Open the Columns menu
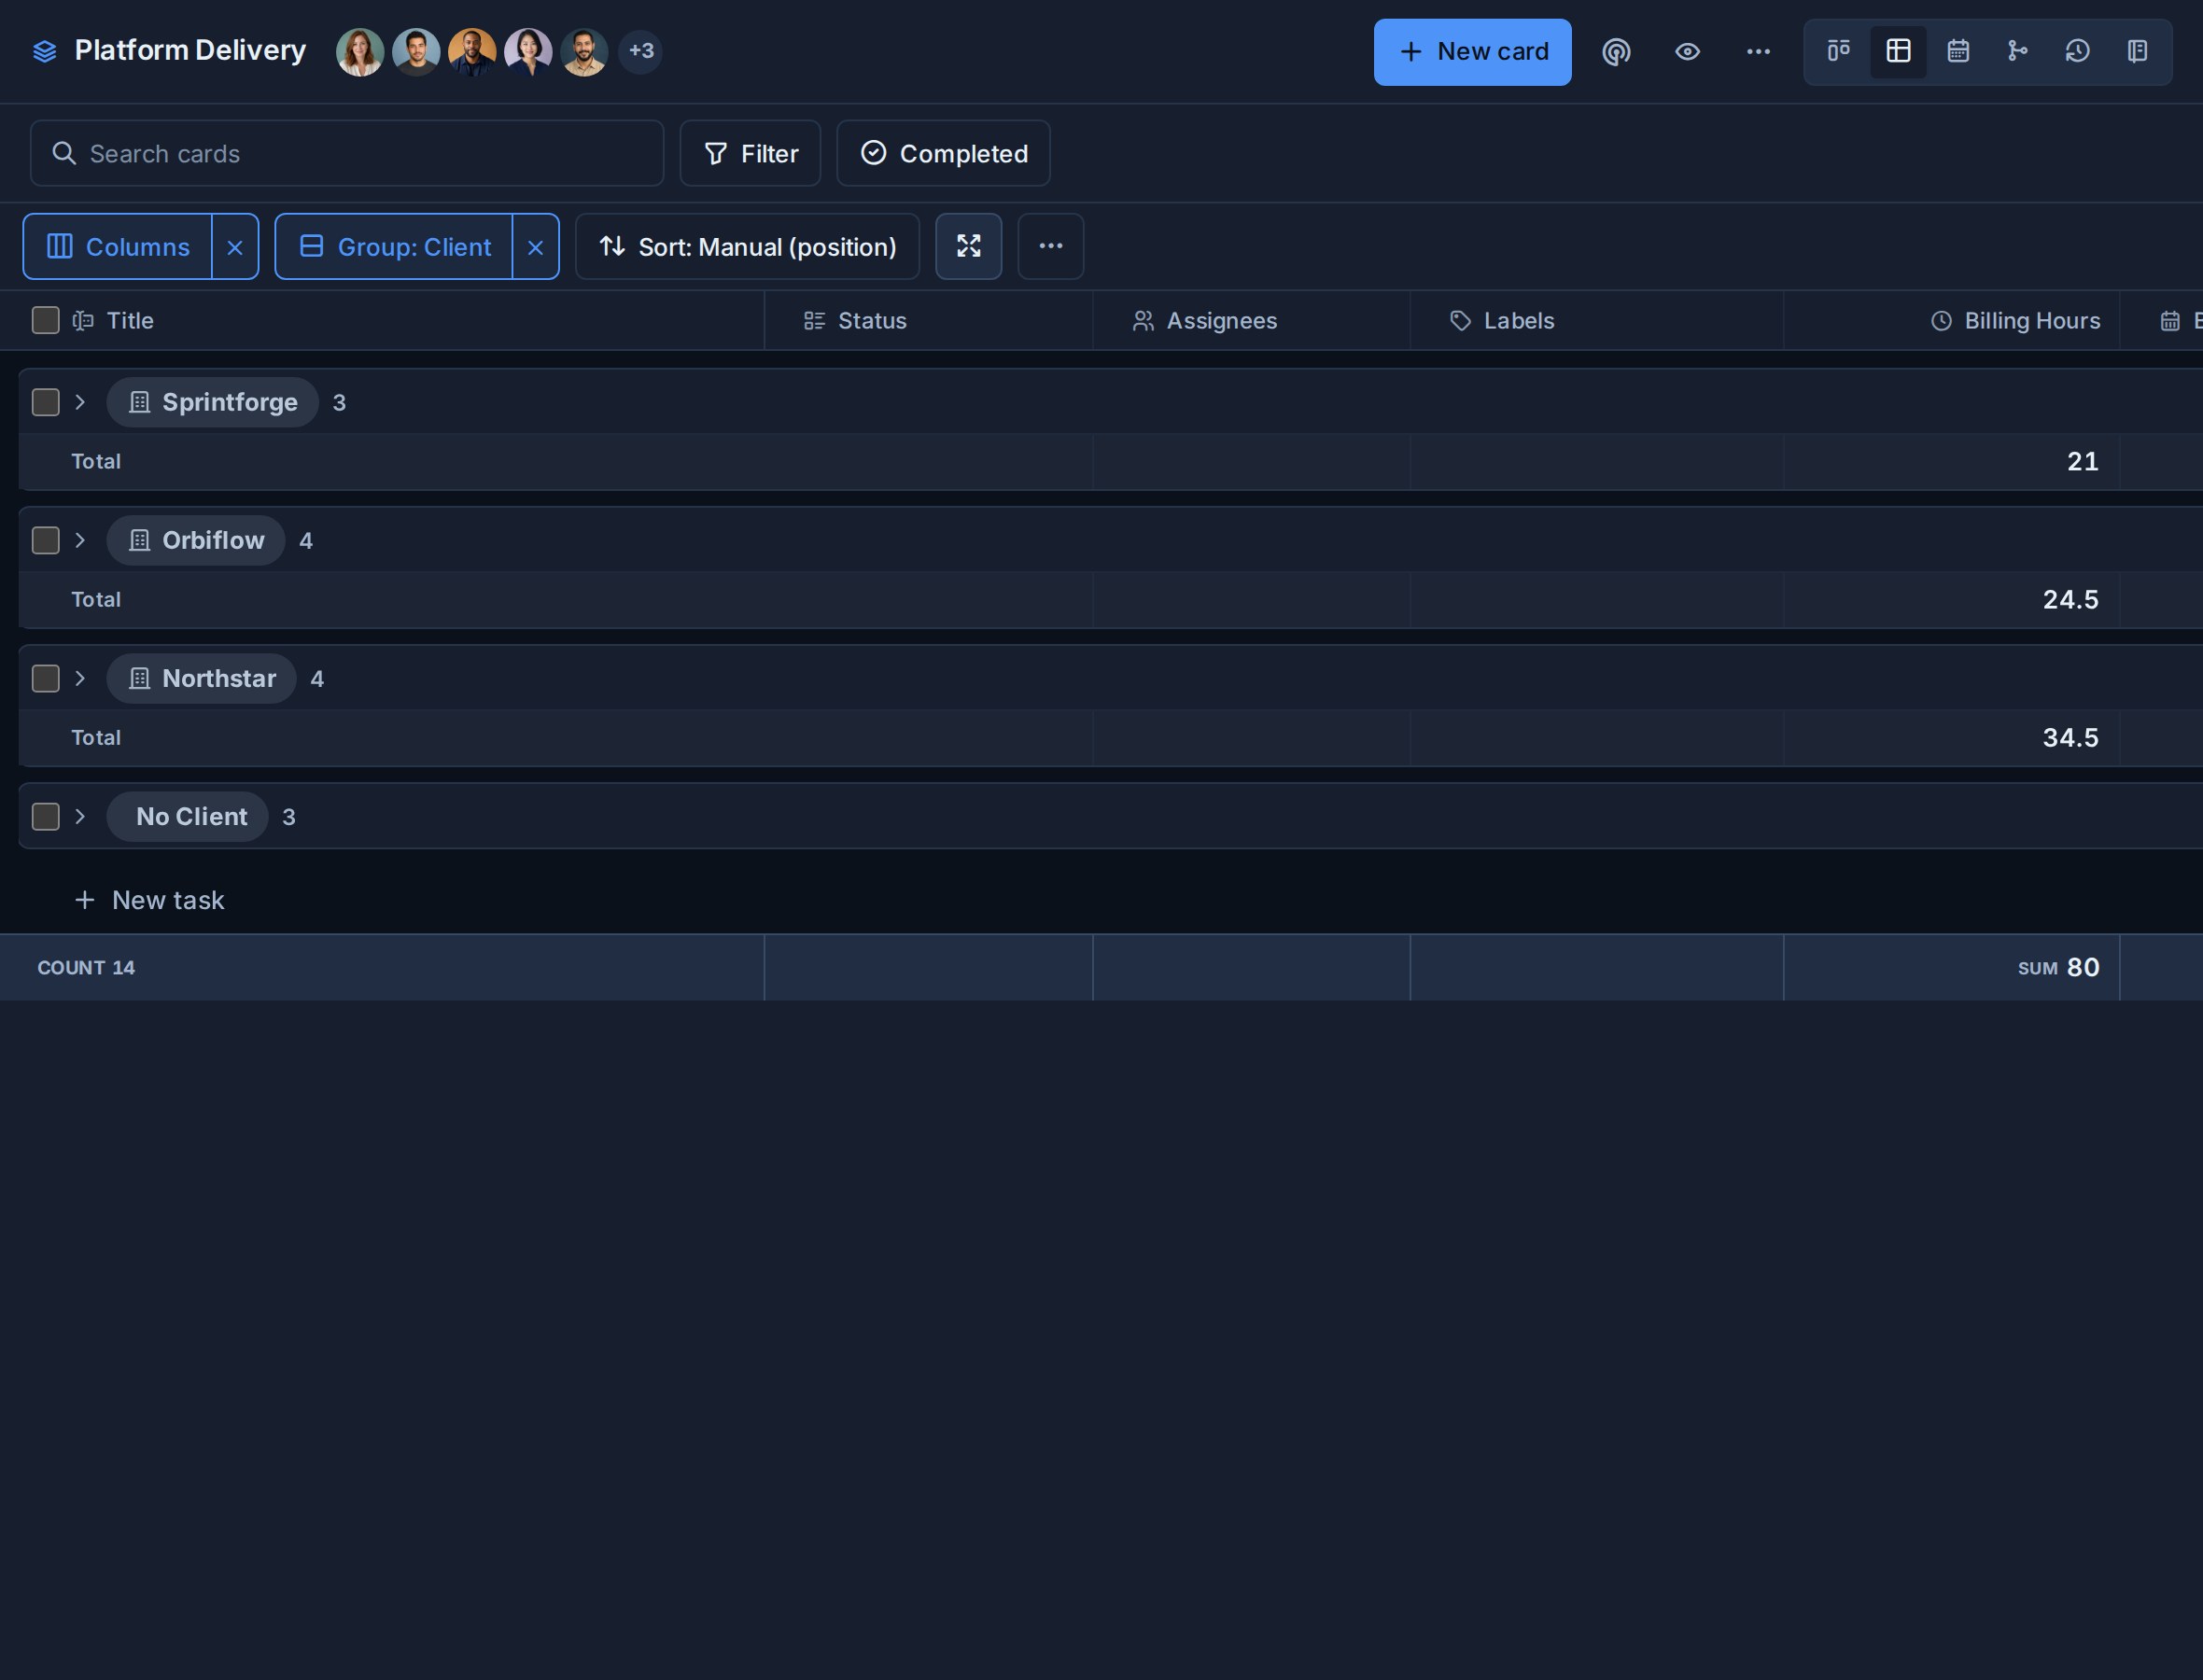 [x=118, y=246]
